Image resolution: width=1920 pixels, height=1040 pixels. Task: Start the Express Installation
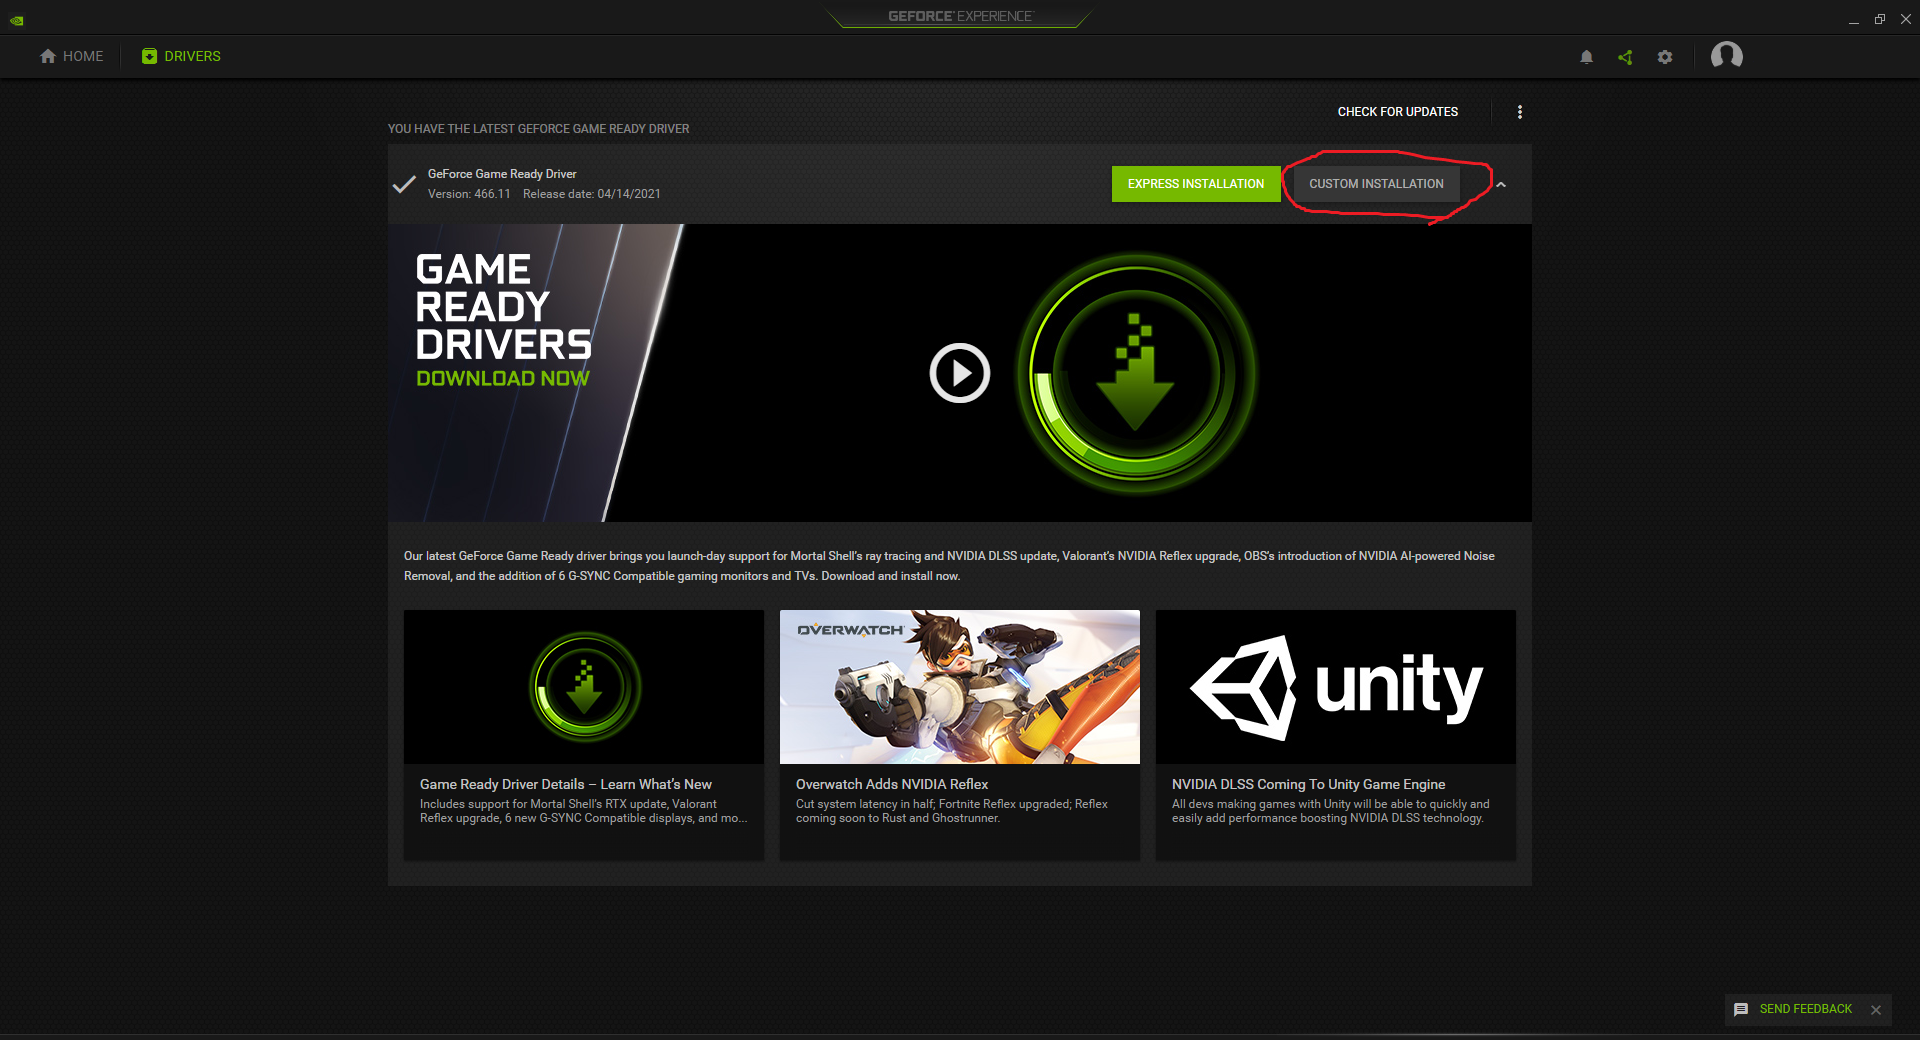[1196, 184]
